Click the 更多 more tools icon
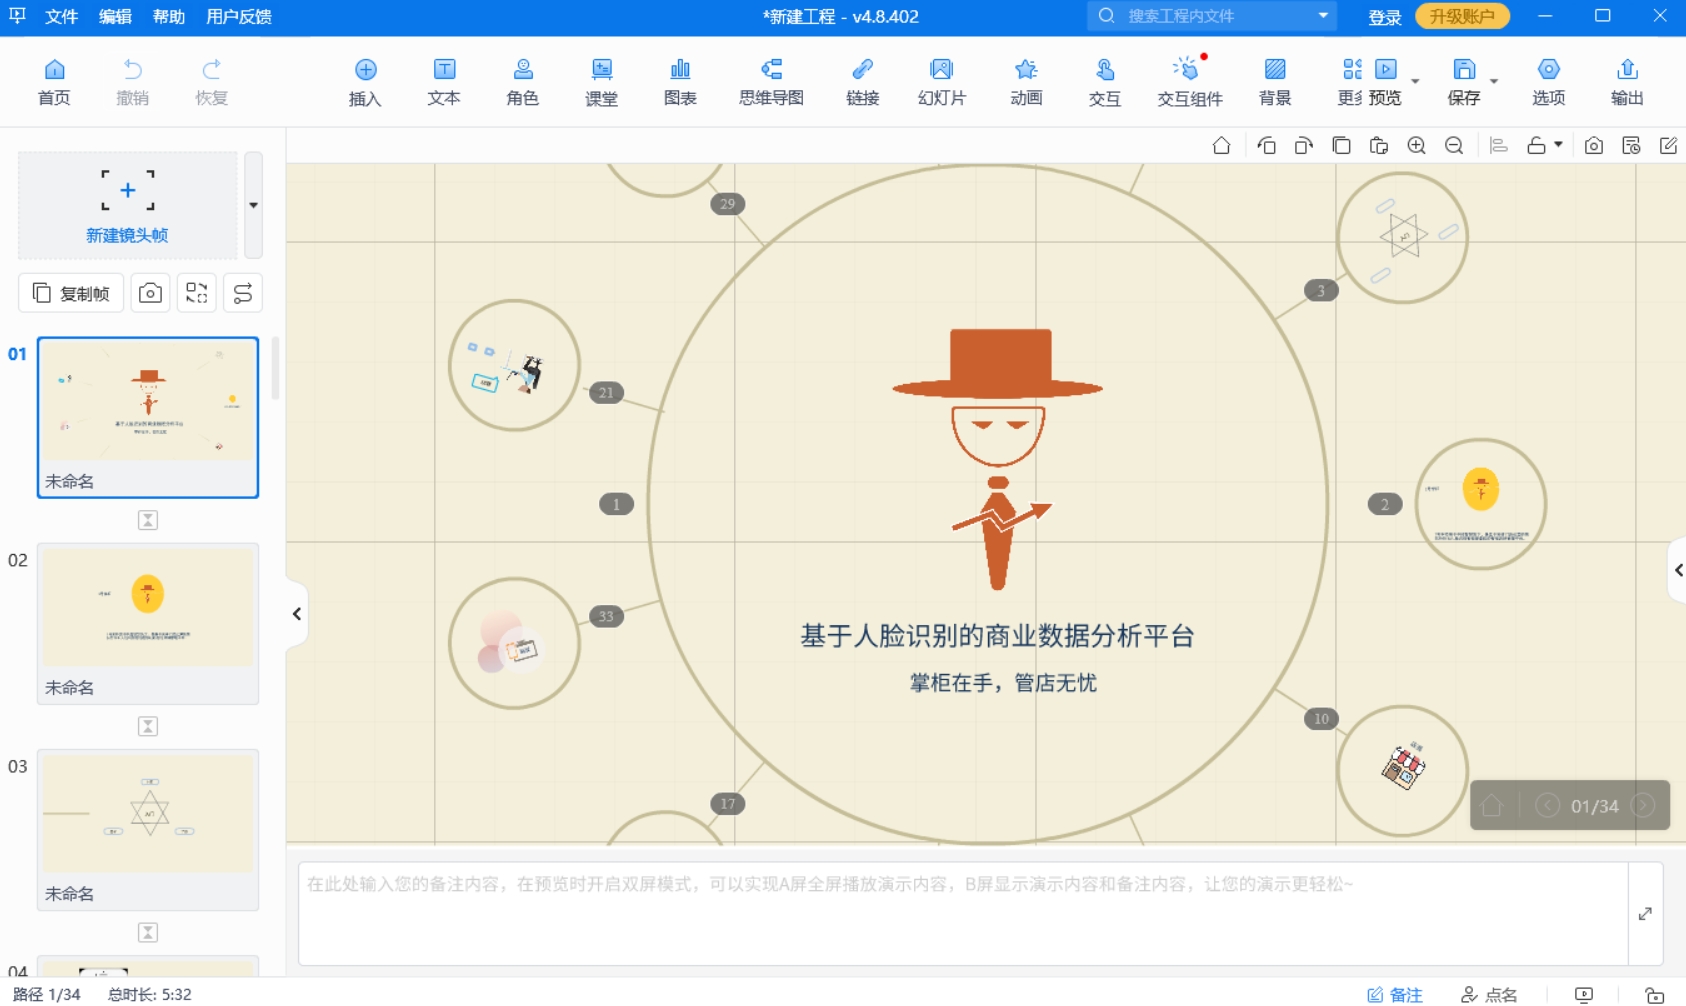The width and height of the screenshot is (1686, 1006). (x=1351, y=82)
